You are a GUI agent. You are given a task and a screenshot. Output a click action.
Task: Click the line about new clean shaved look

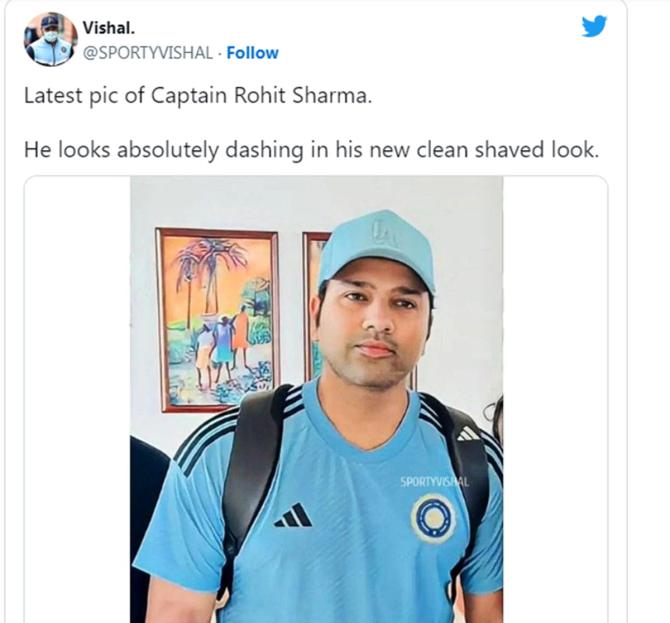point(311,150)
